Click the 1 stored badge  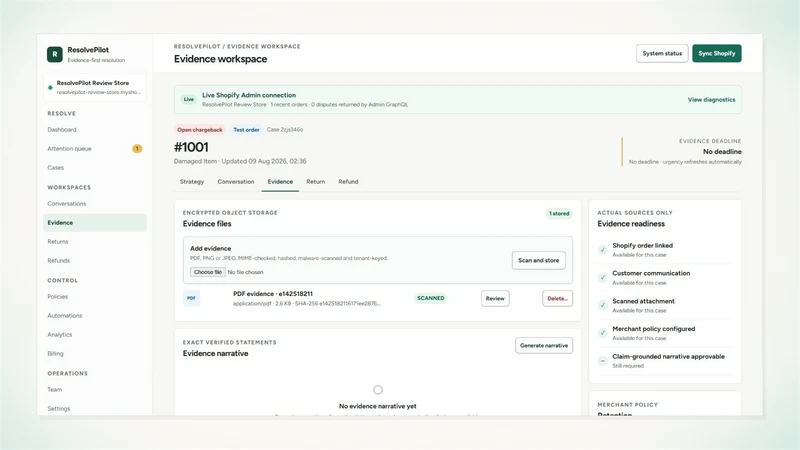(559, 213)
